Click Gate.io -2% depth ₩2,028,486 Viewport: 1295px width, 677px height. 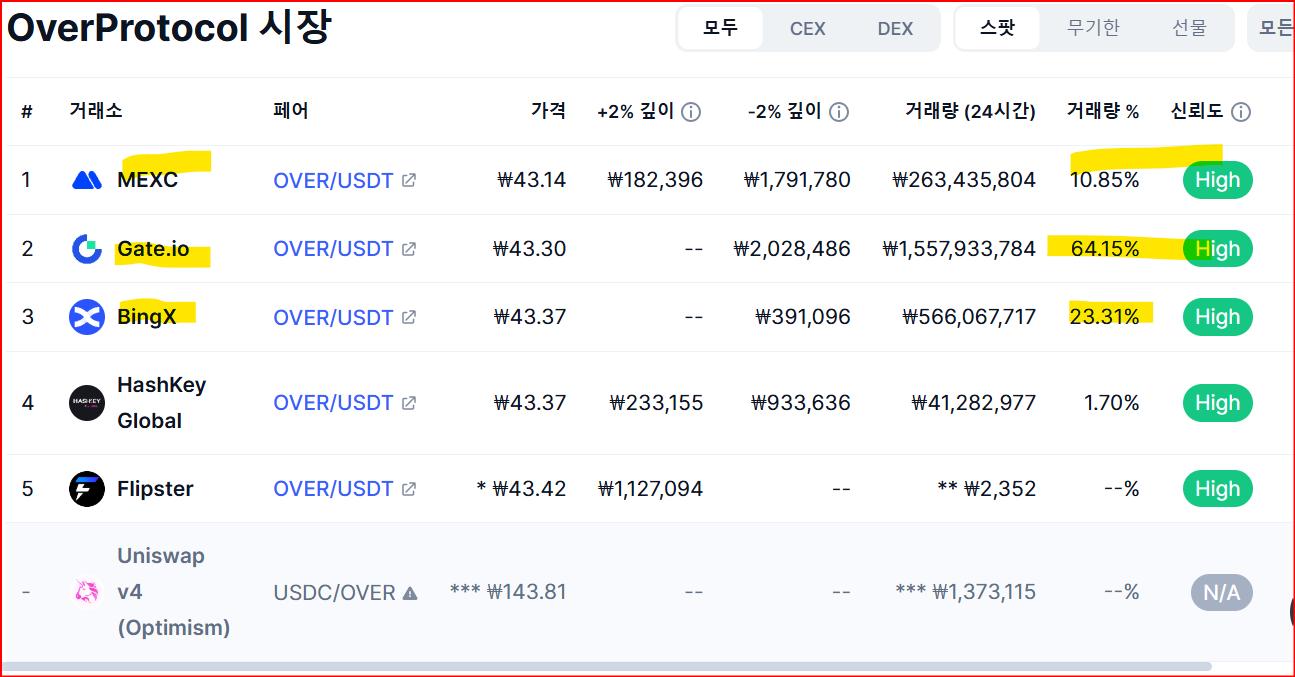[792, 249]
